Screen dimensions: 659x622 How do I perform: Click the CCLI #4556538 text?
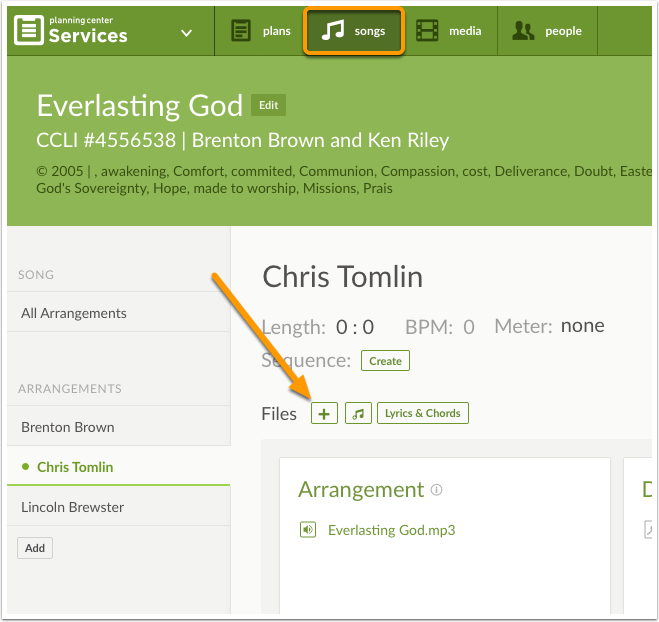106,140
